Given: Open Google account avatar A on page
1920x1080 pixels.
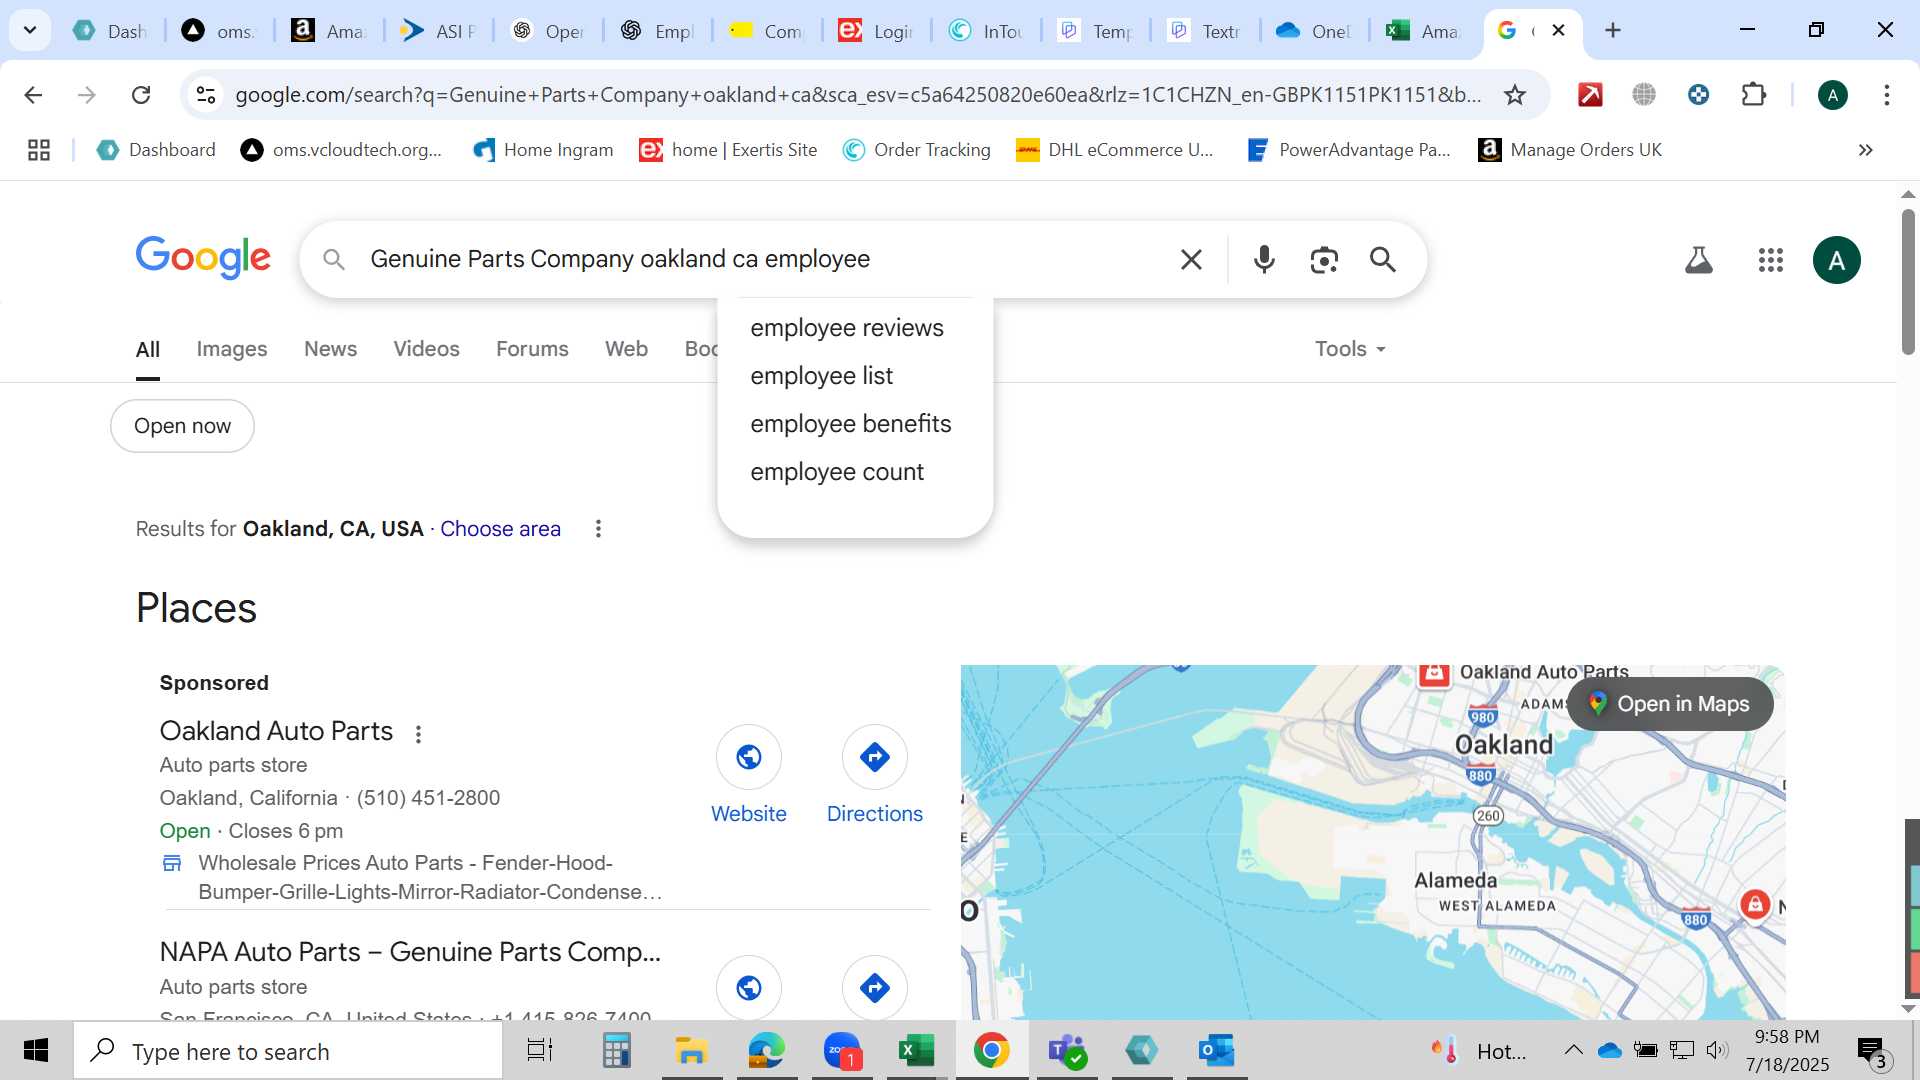Looking at the screenshot, I should 1837,260.
